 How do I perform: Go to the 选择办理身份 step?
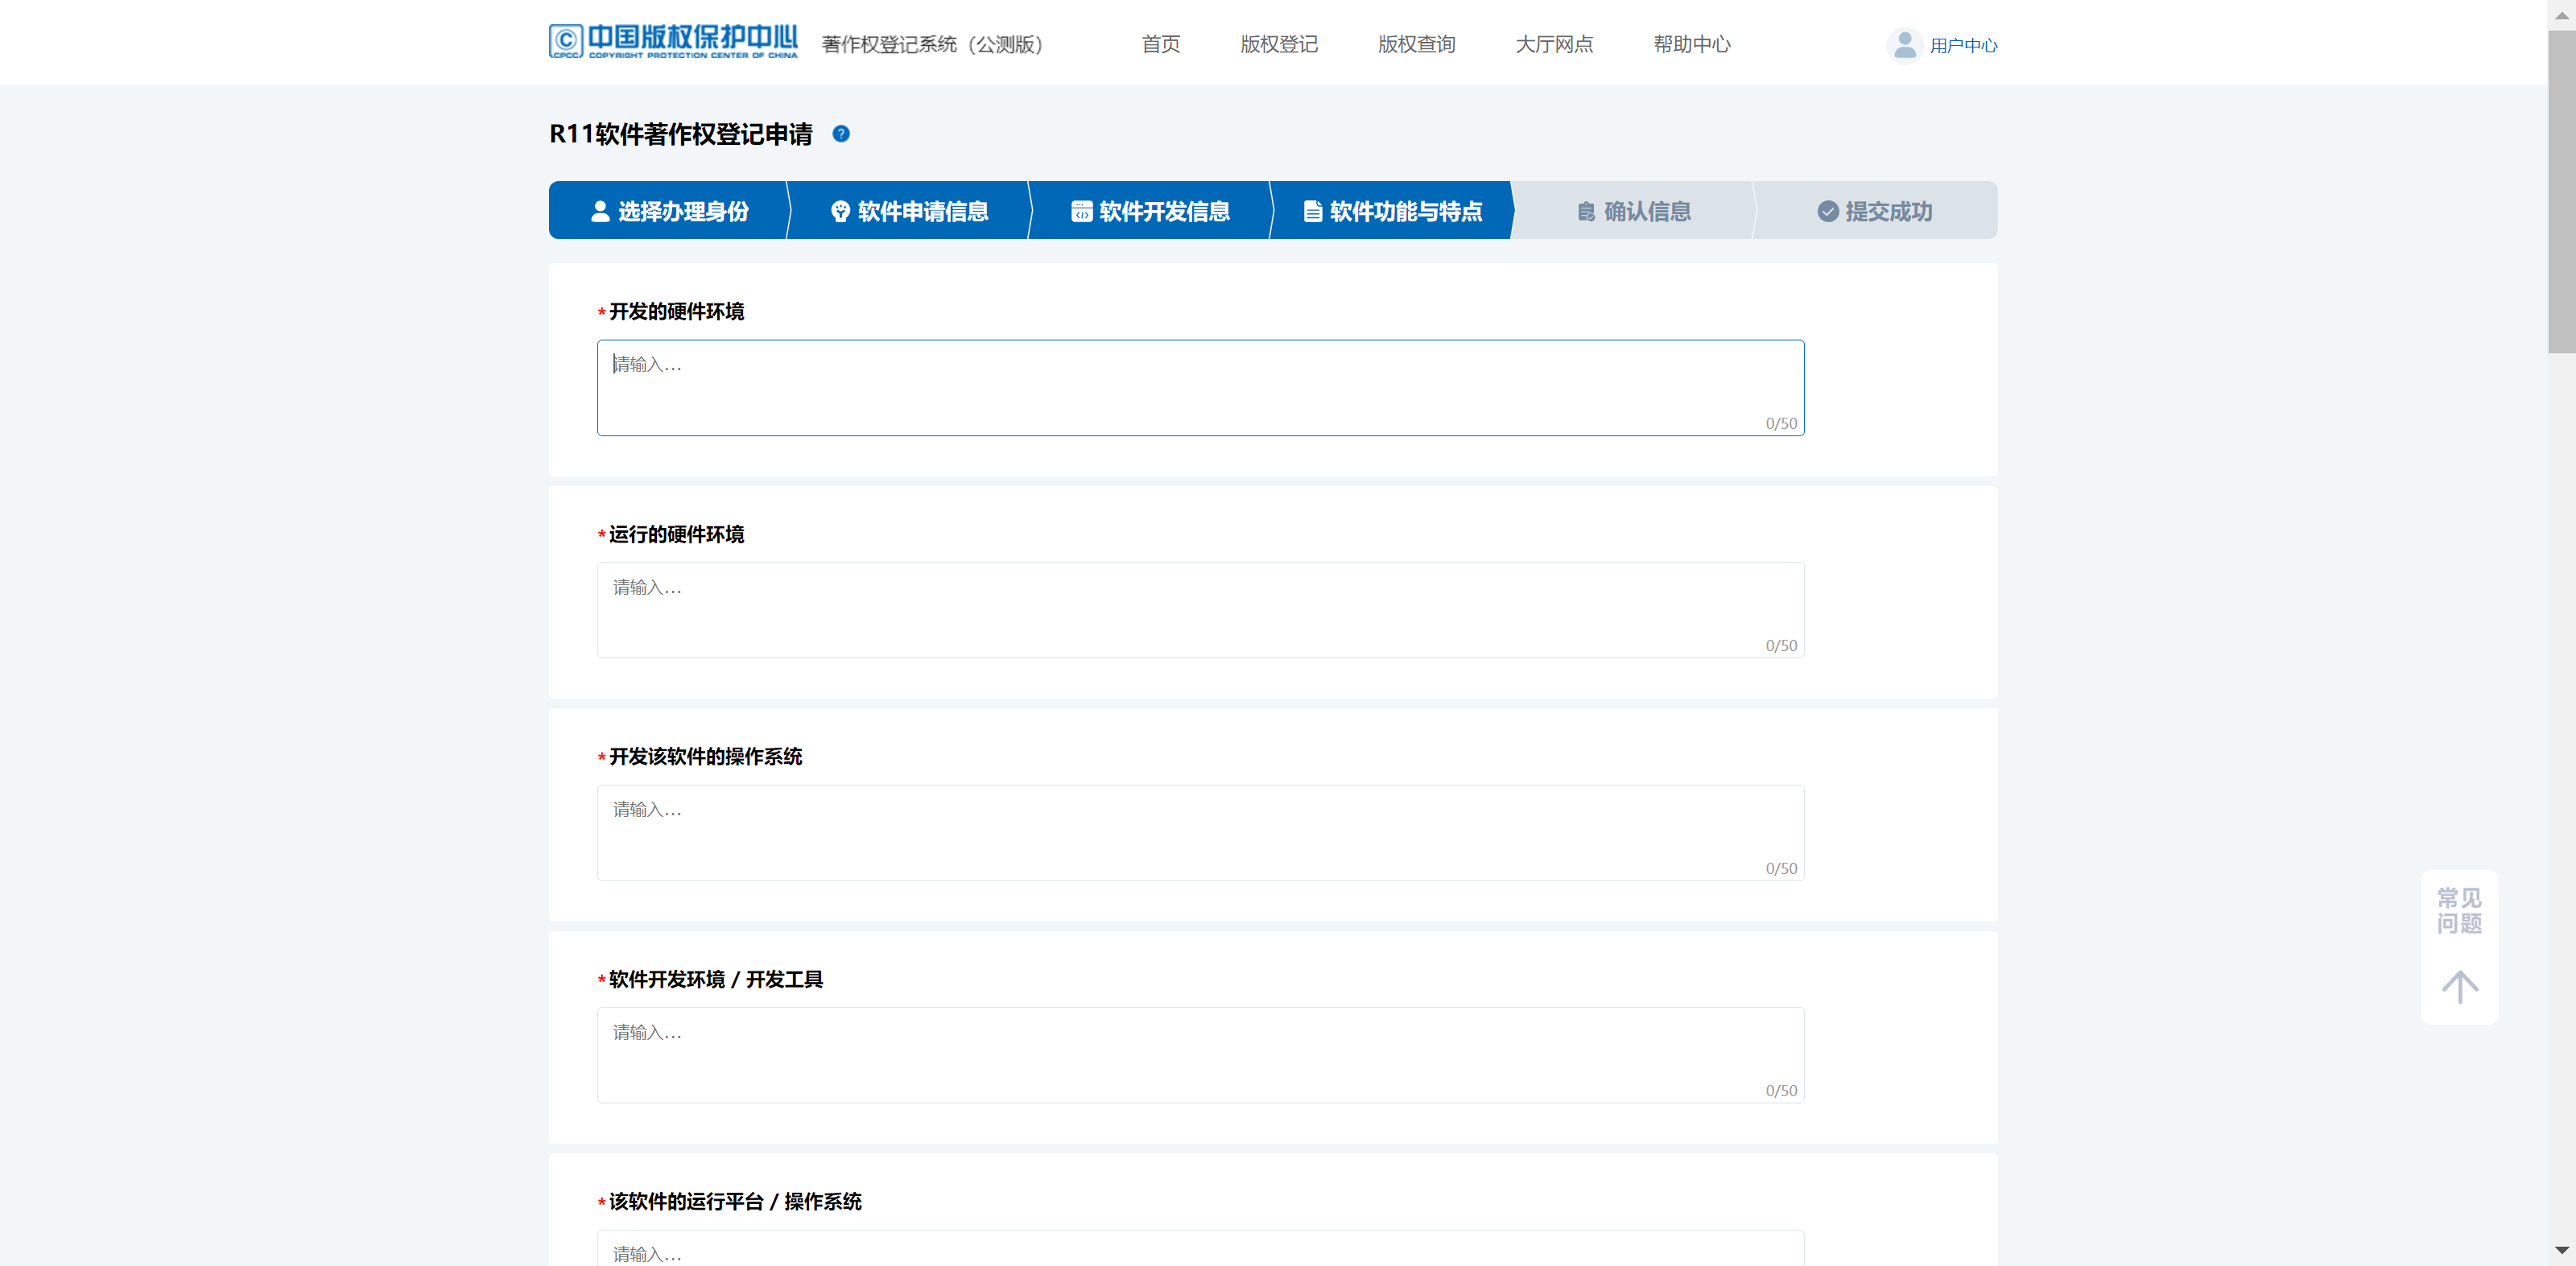(x=669, y=210)
